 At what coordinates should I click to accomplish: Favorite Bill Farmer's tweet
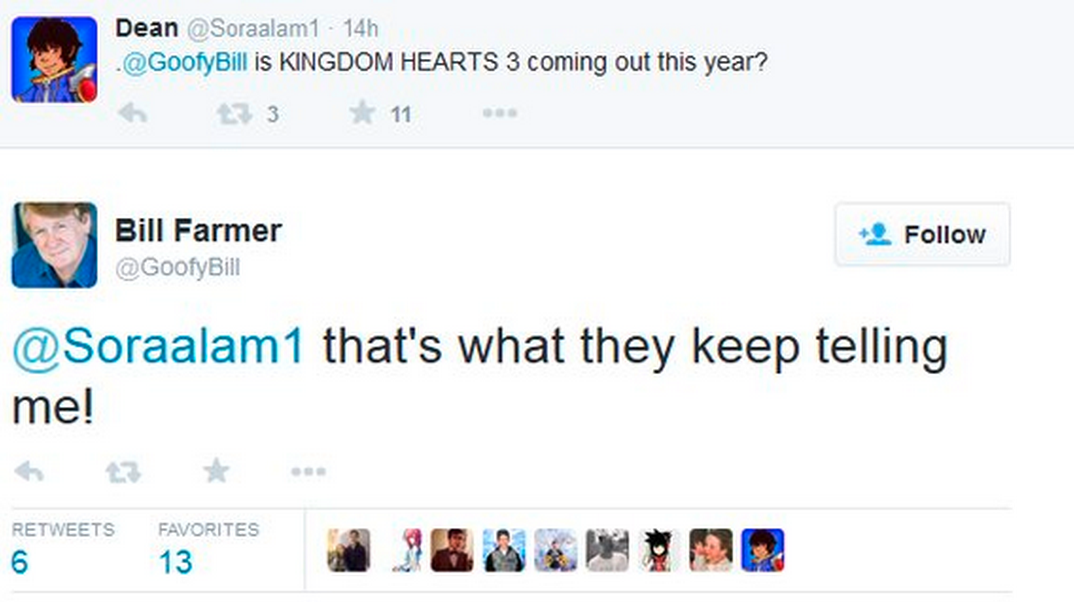click(x=216, y=470)
